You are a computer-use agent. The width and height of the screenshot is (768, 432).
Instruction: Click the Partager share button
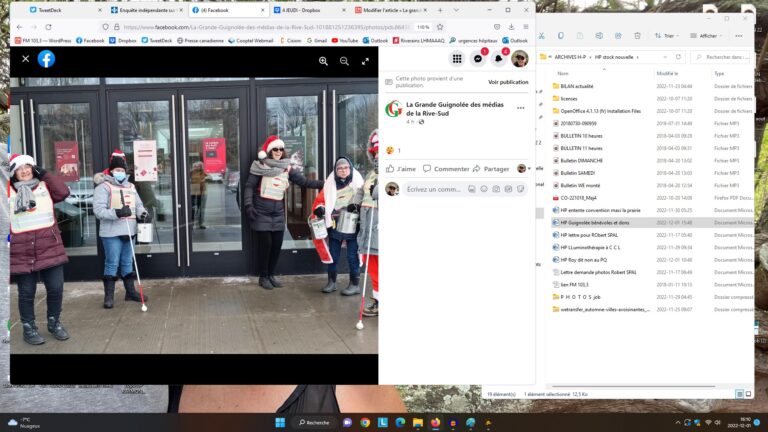point(492,169)
